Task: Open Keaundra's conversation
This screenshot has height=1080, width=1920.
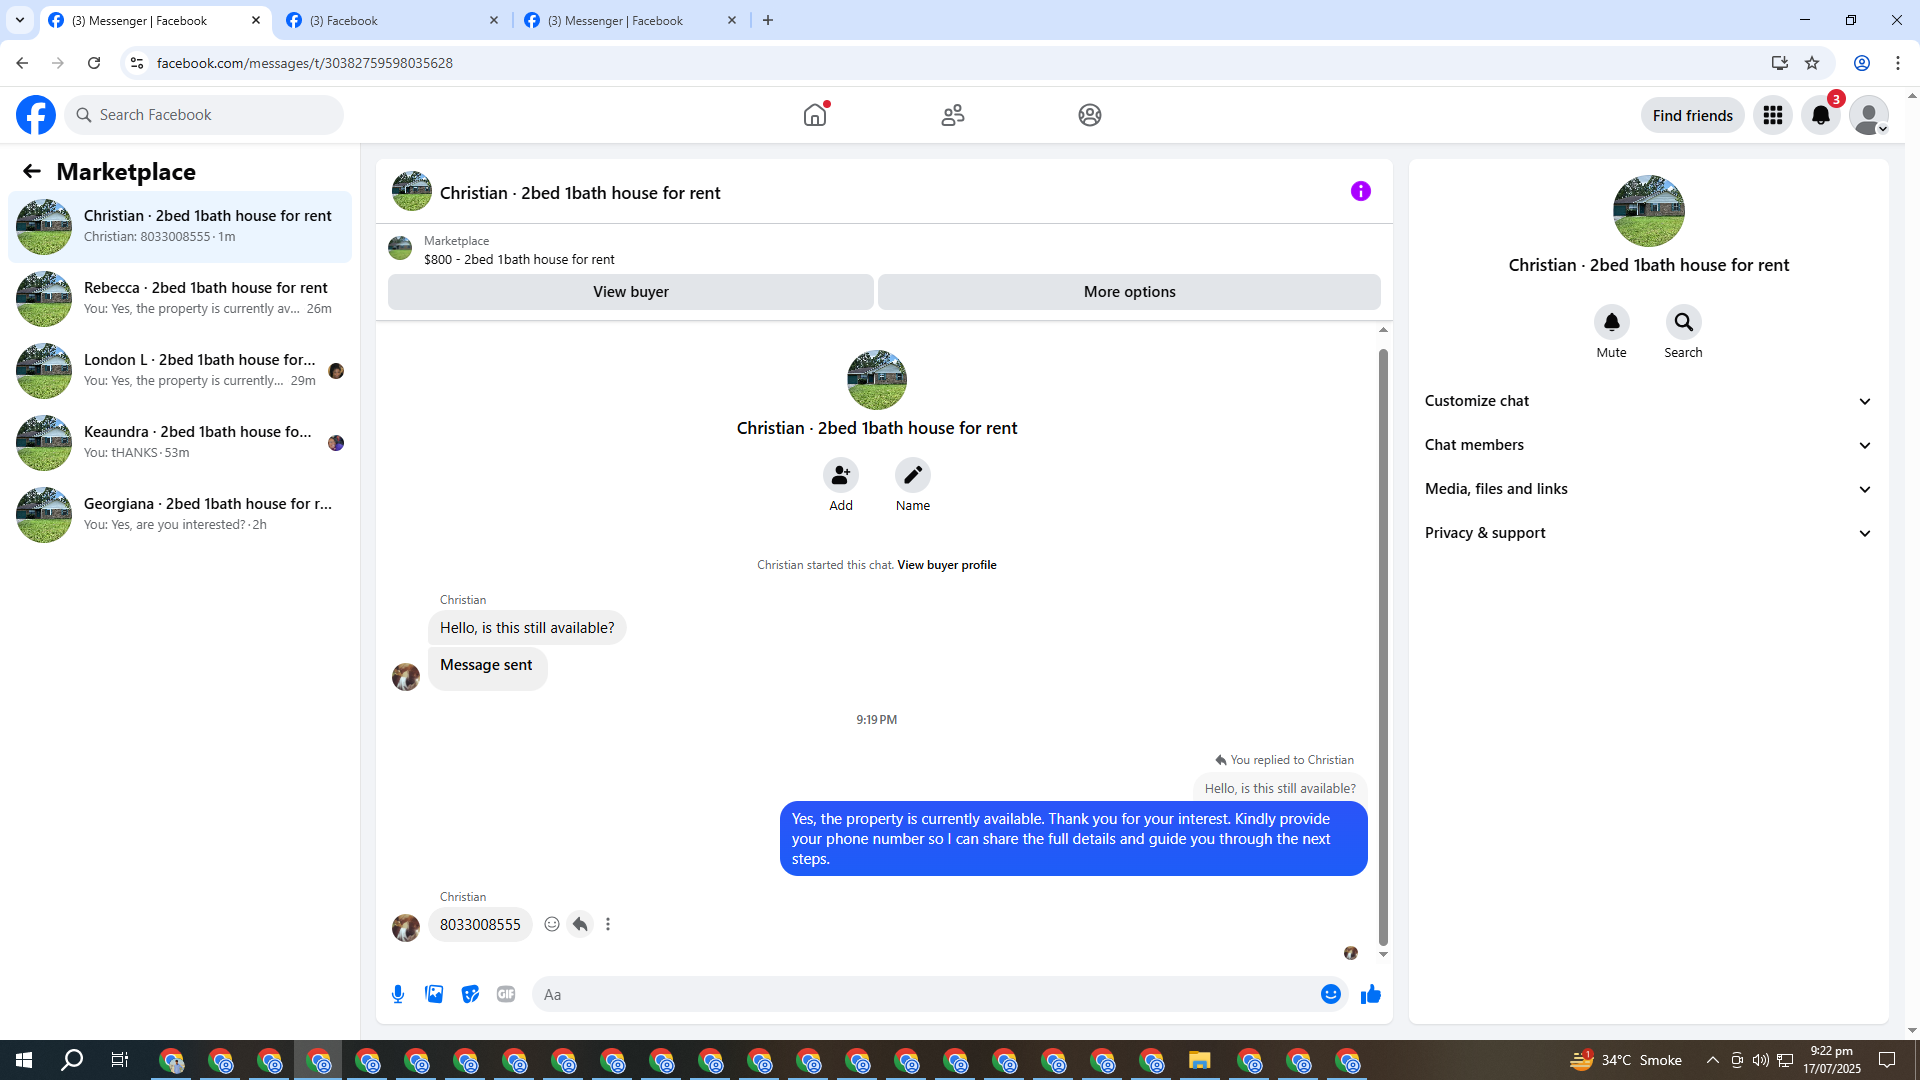Action: point(180,443)
